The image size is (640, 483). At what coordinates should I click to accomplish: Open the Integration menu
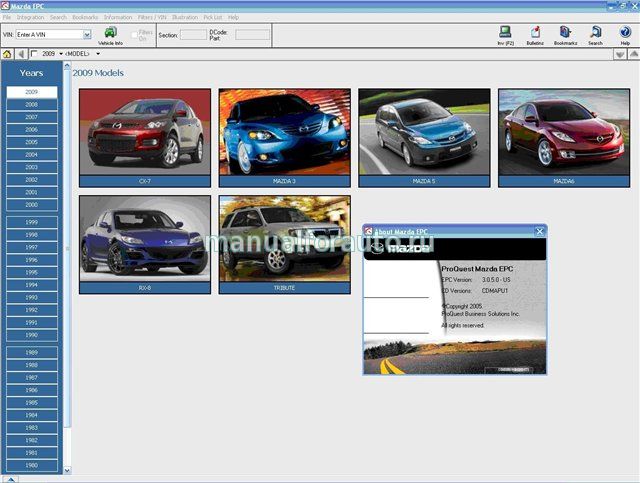(30, 17)
